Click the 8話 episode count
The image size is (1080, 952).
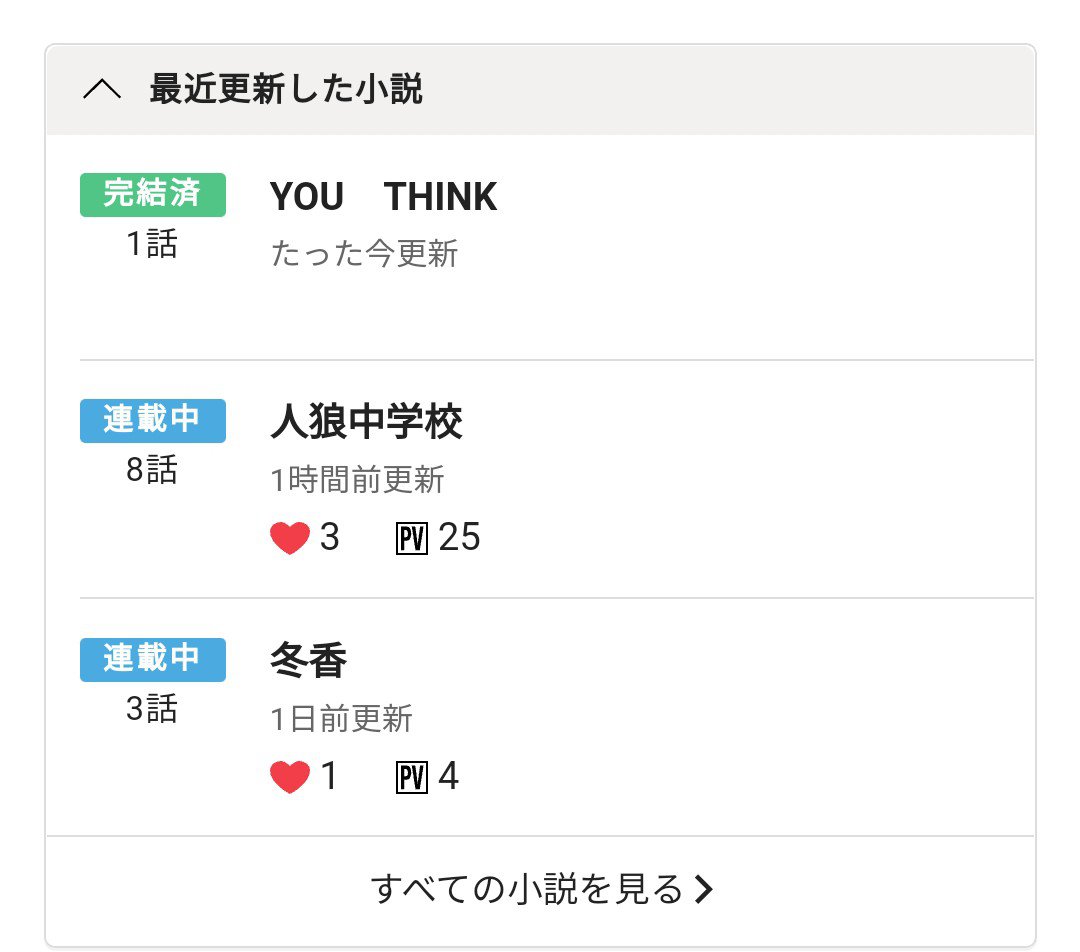[x=152, y=470]
